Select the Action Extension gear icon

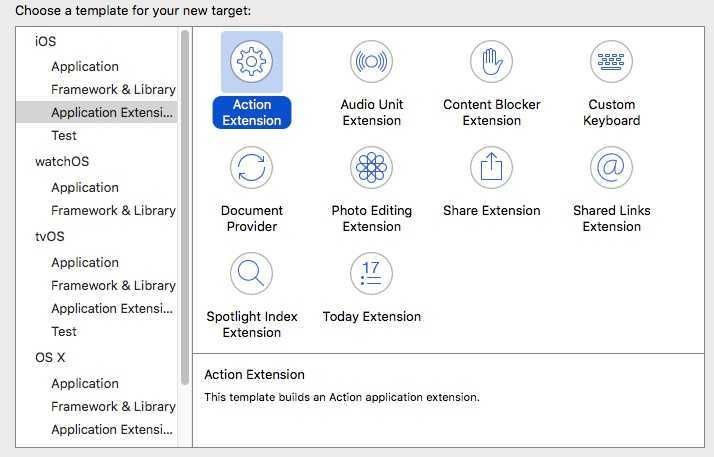tap(251, 61)
